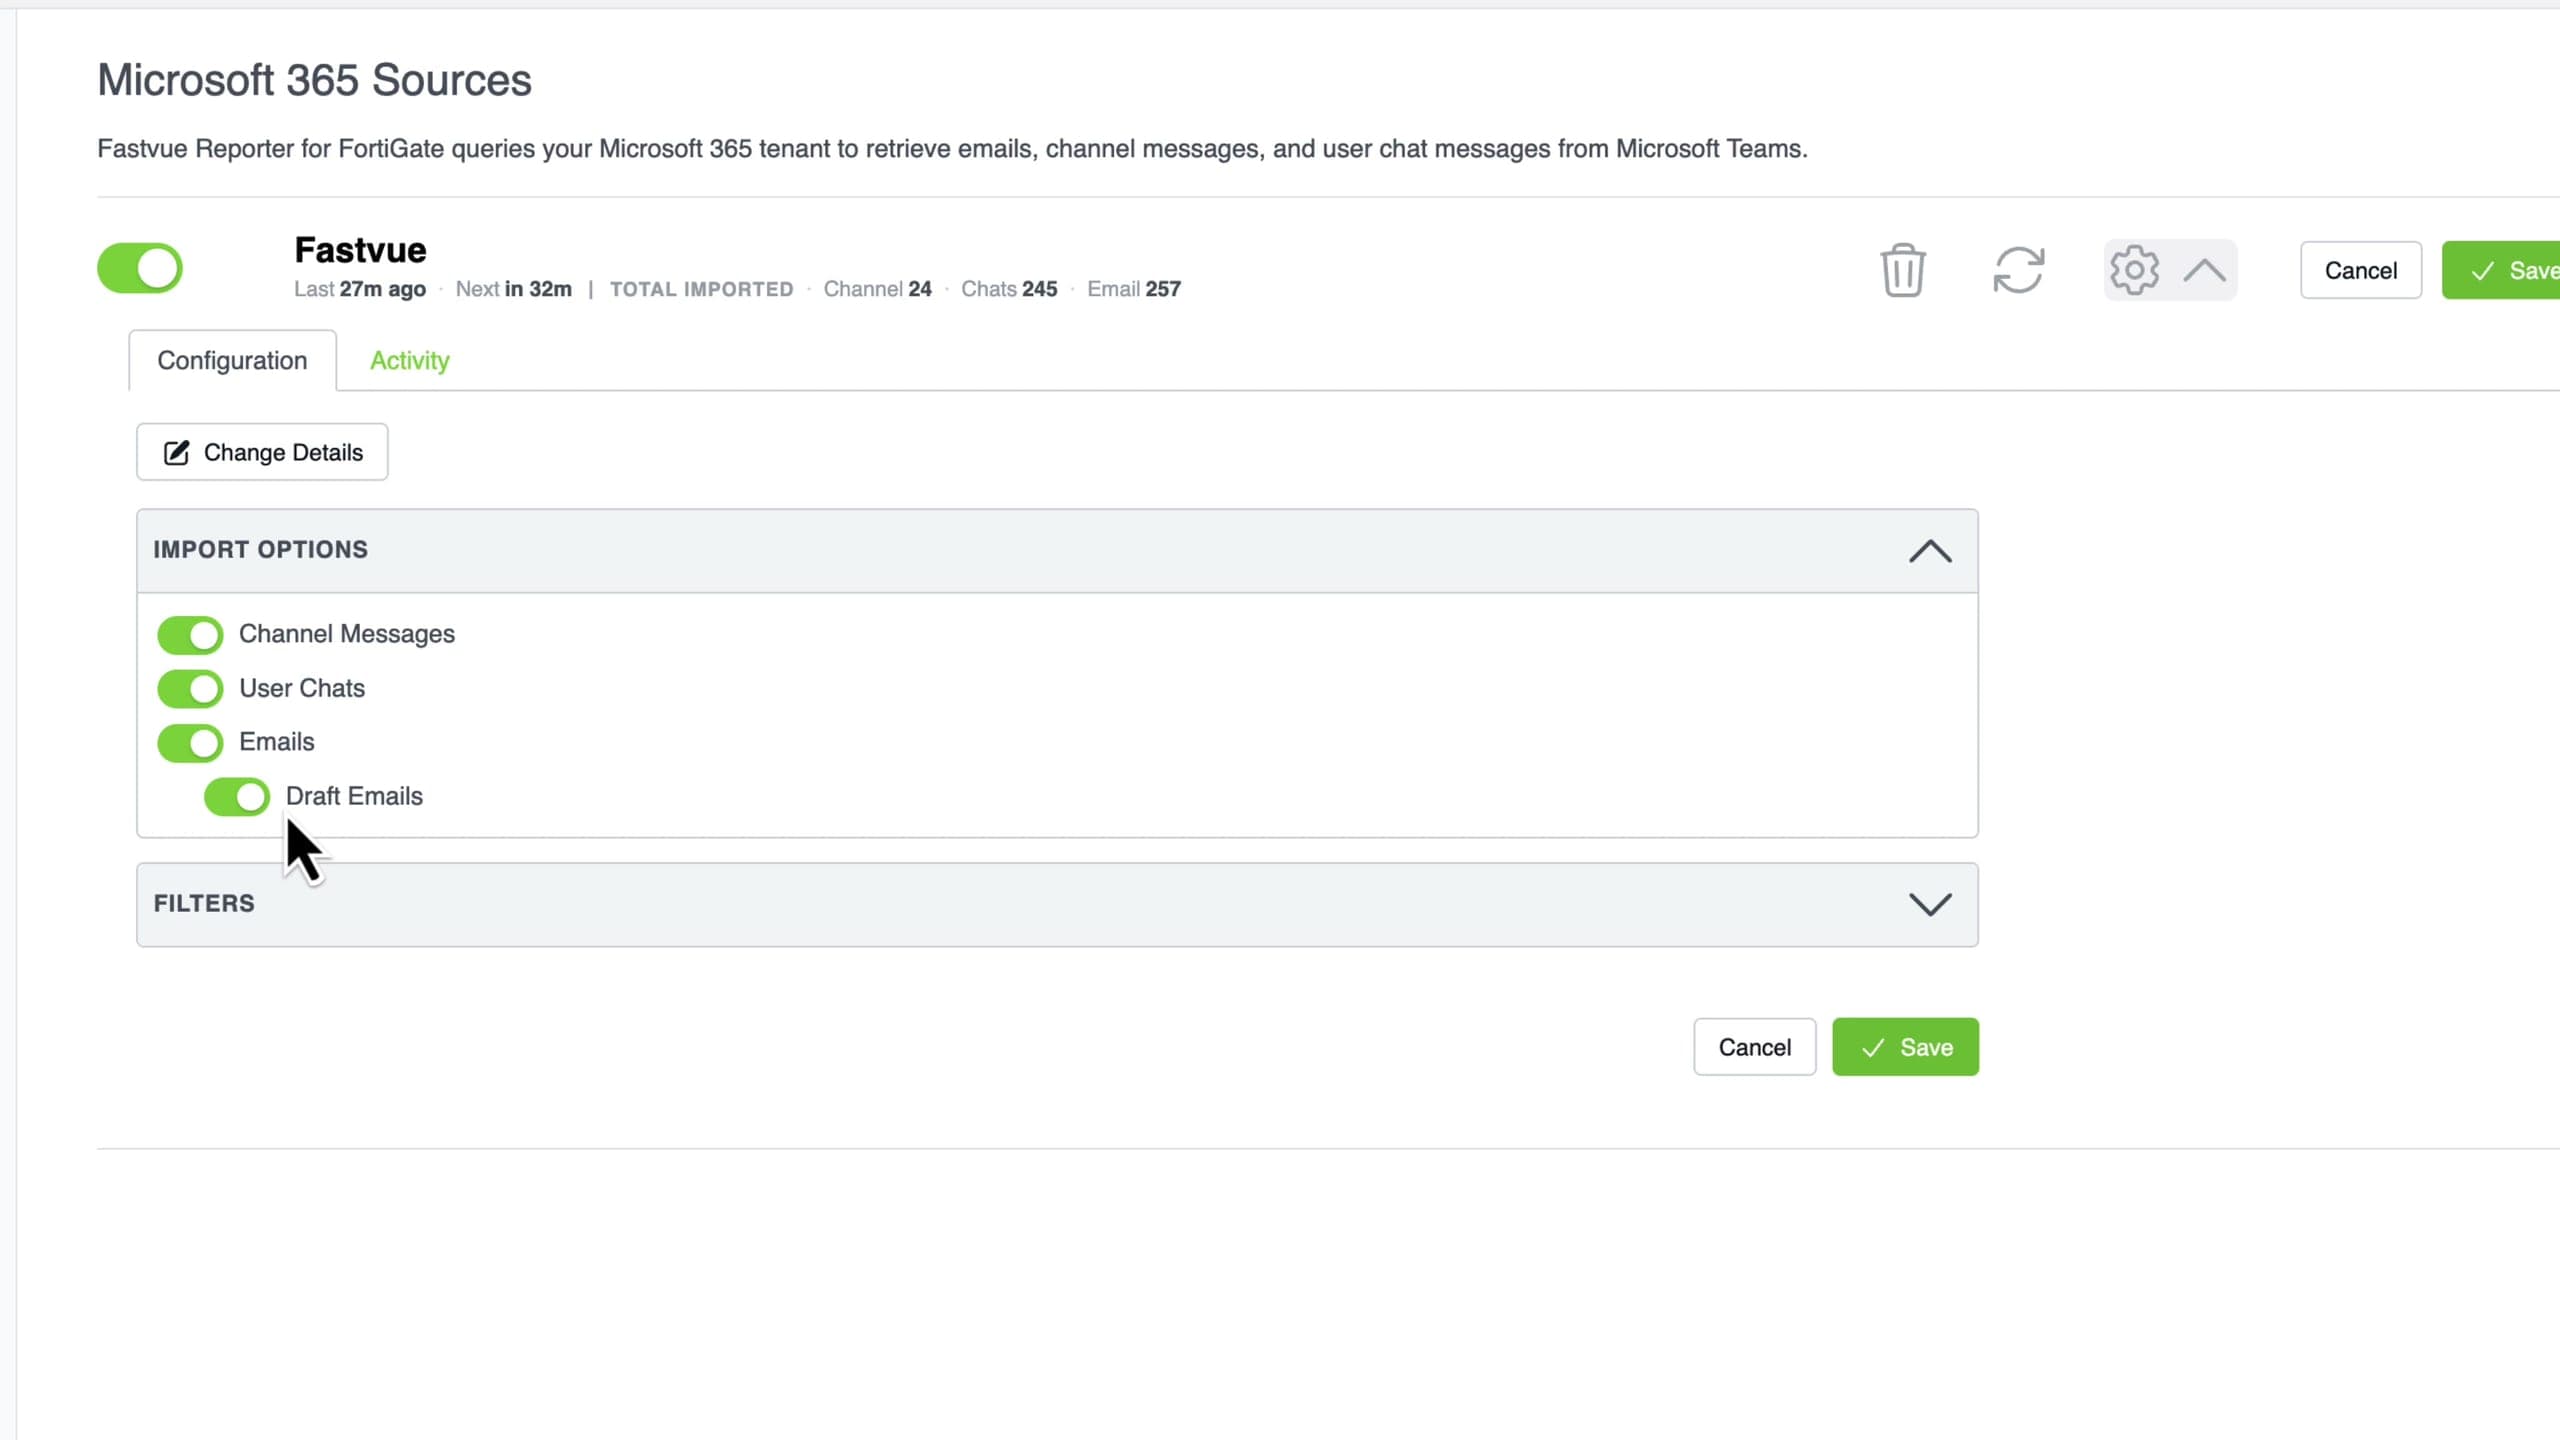This screenshot has height=1440, width=2560.
Task: Click the top Cancel button
Action: [x=2360, y=270]
